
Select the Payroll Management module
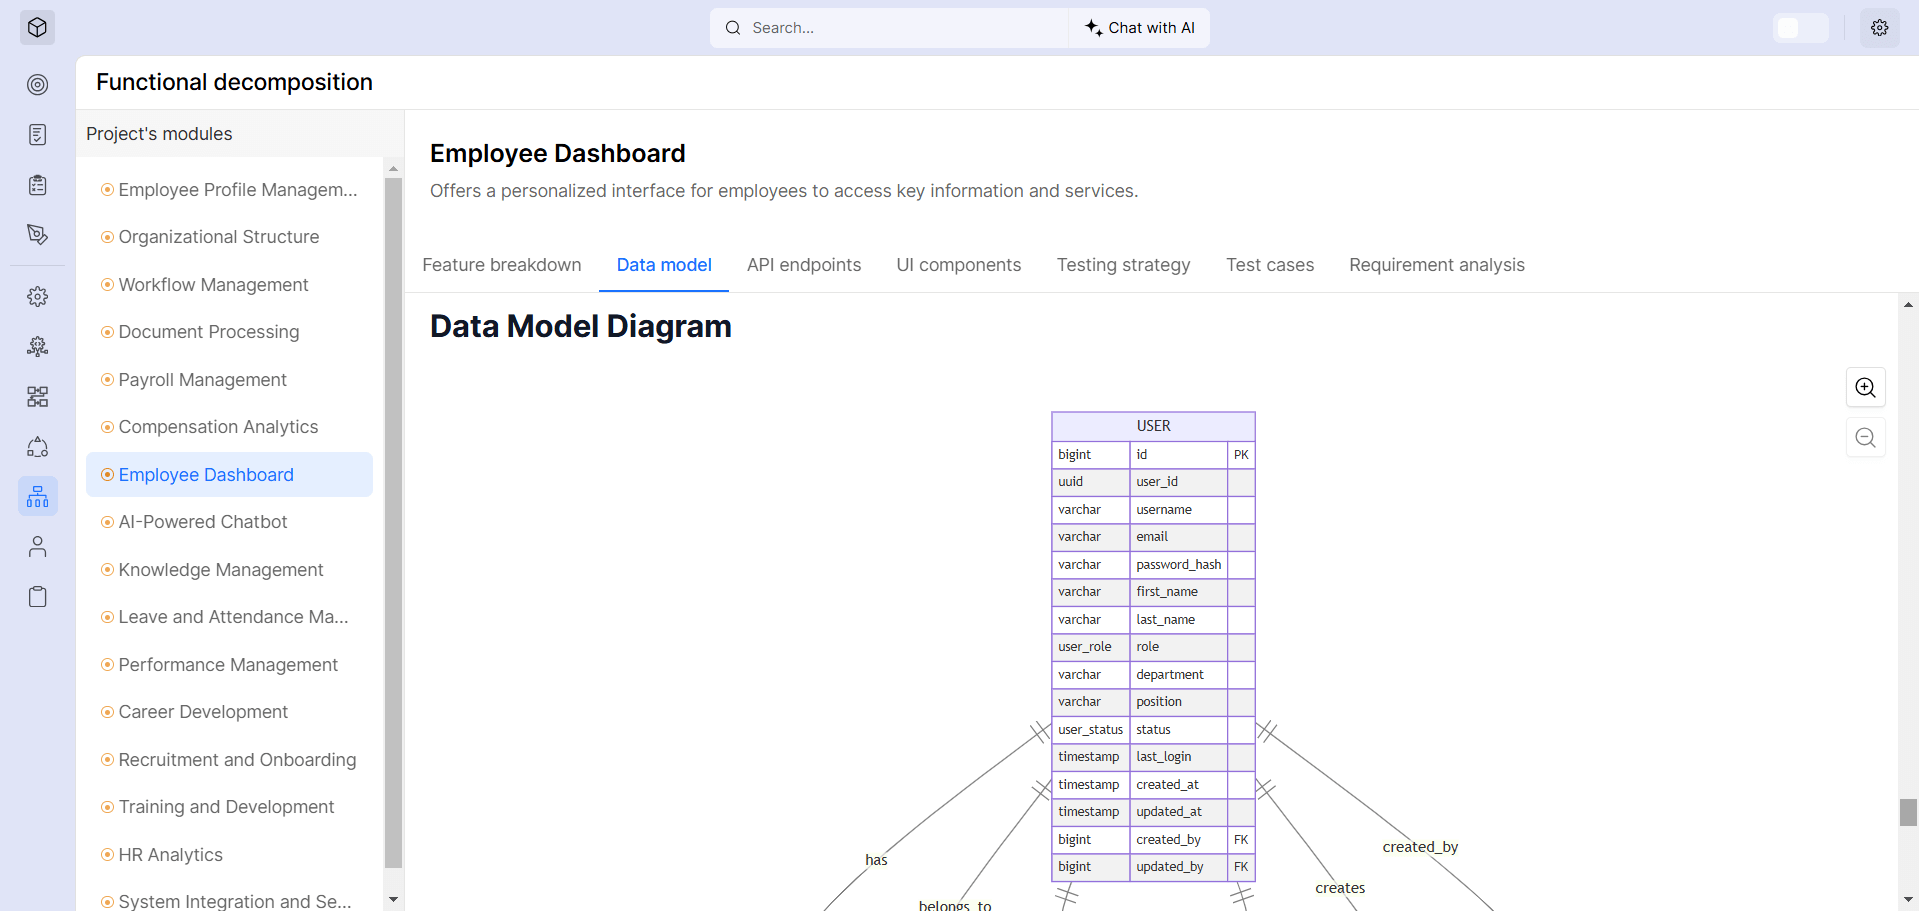[x=229, y=380]
